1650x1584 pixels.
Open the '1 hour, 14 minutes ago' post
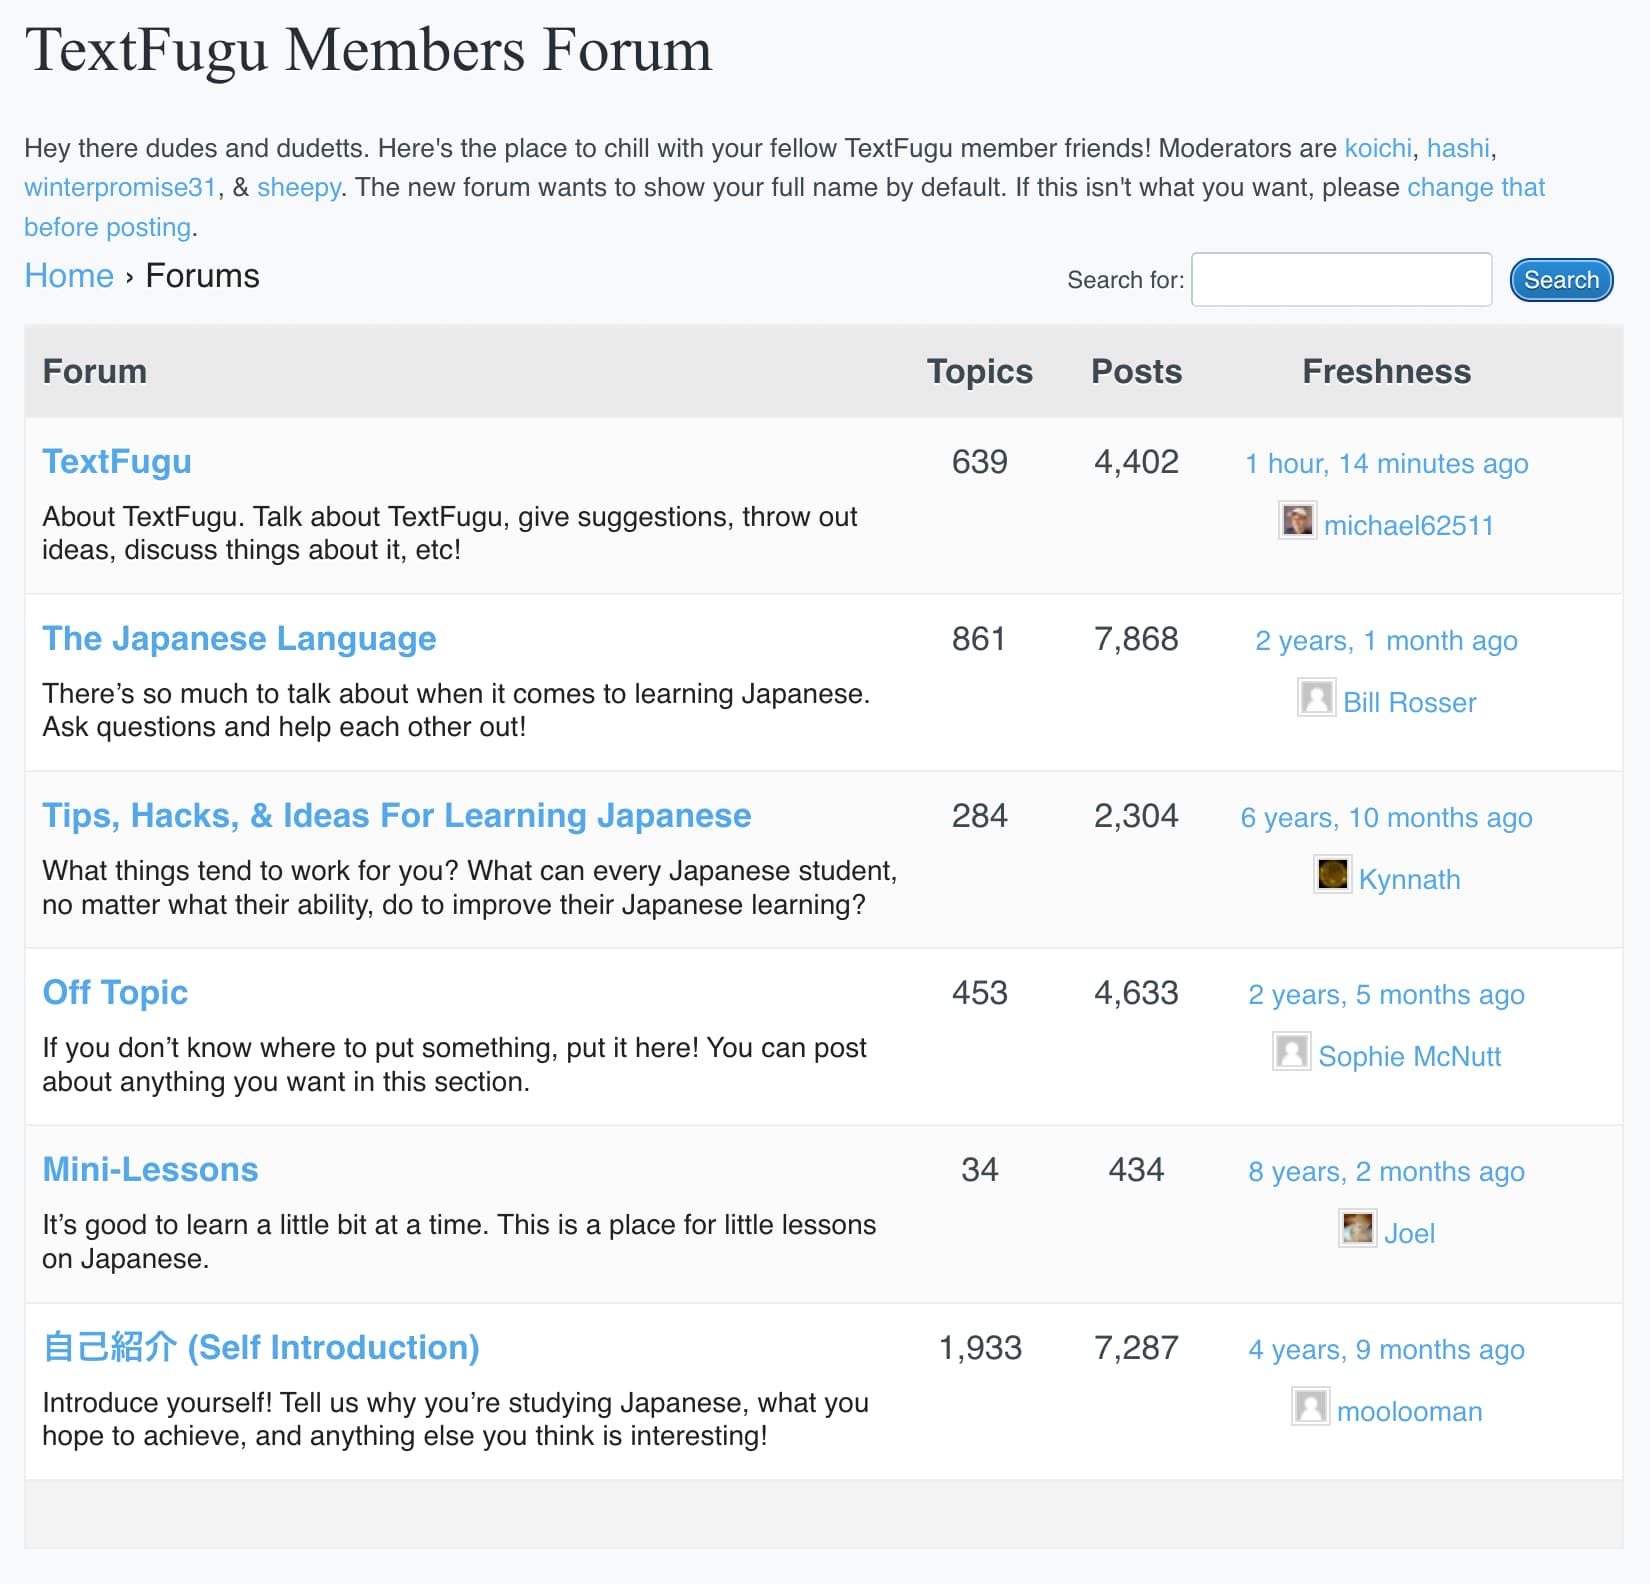coord(1386,464)
